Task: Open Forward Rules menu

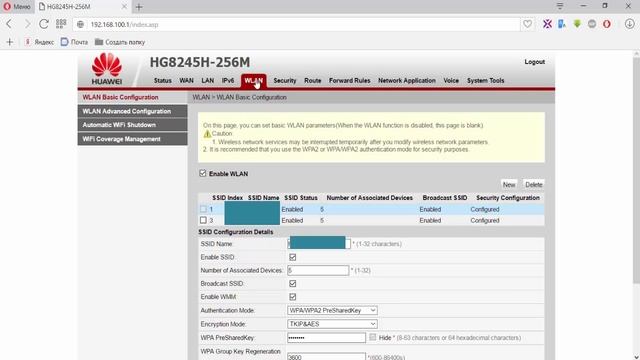Action: (x=350, y=81)
